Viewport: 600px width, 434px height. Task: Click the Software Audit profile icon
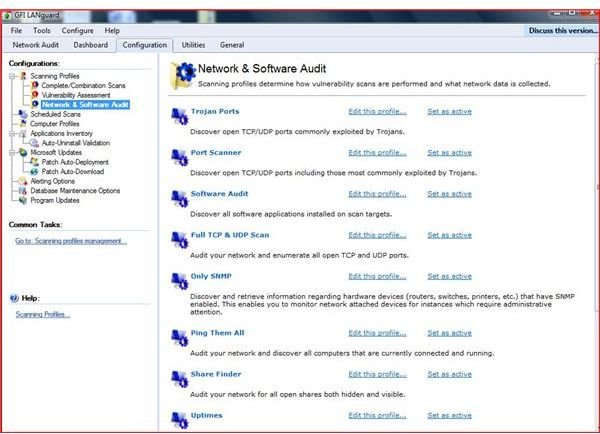point(179,199)
